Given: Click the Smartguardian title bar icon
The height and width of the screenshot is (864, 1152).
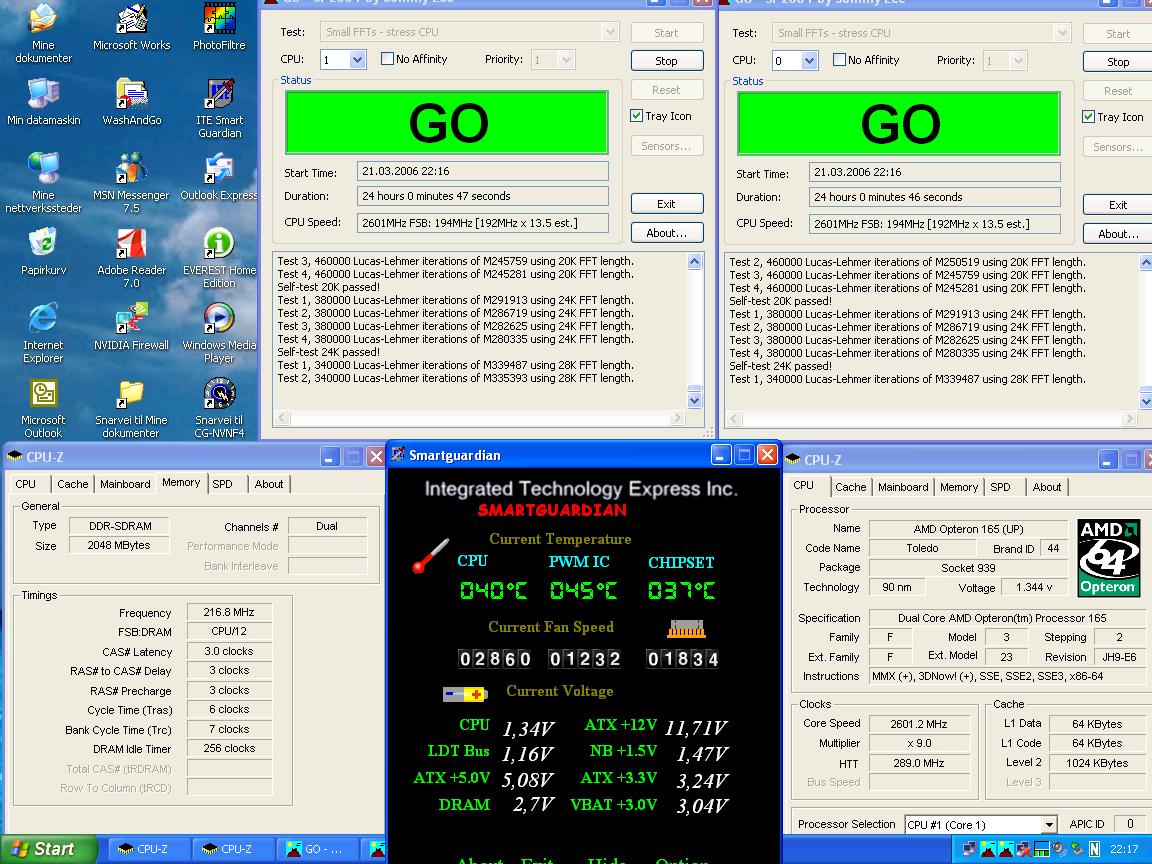Looking at the screenshot, I should point(397,455).
